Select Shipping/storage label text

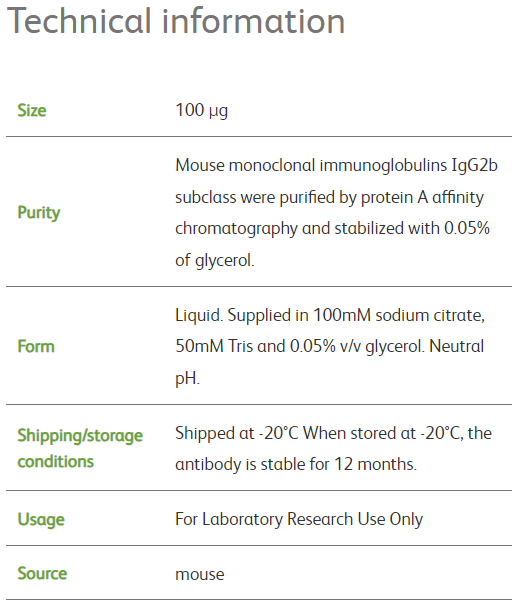click(80, 436)
